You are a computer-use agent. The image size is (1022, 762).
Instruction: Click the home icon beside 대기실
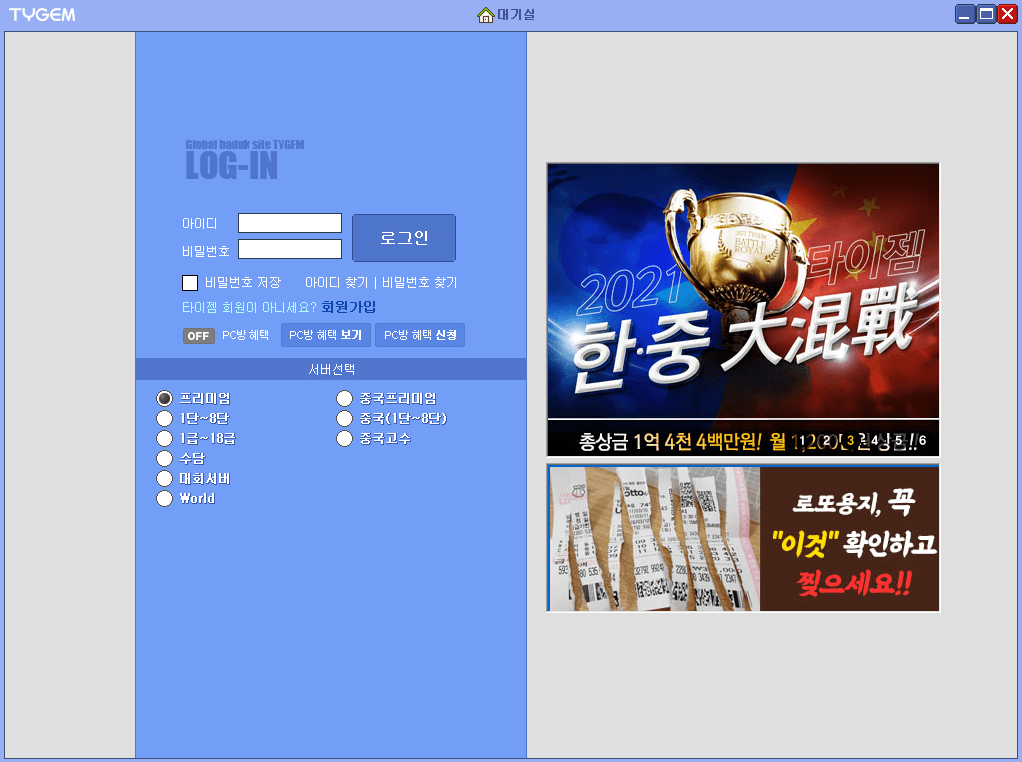[x=485, y=15]
